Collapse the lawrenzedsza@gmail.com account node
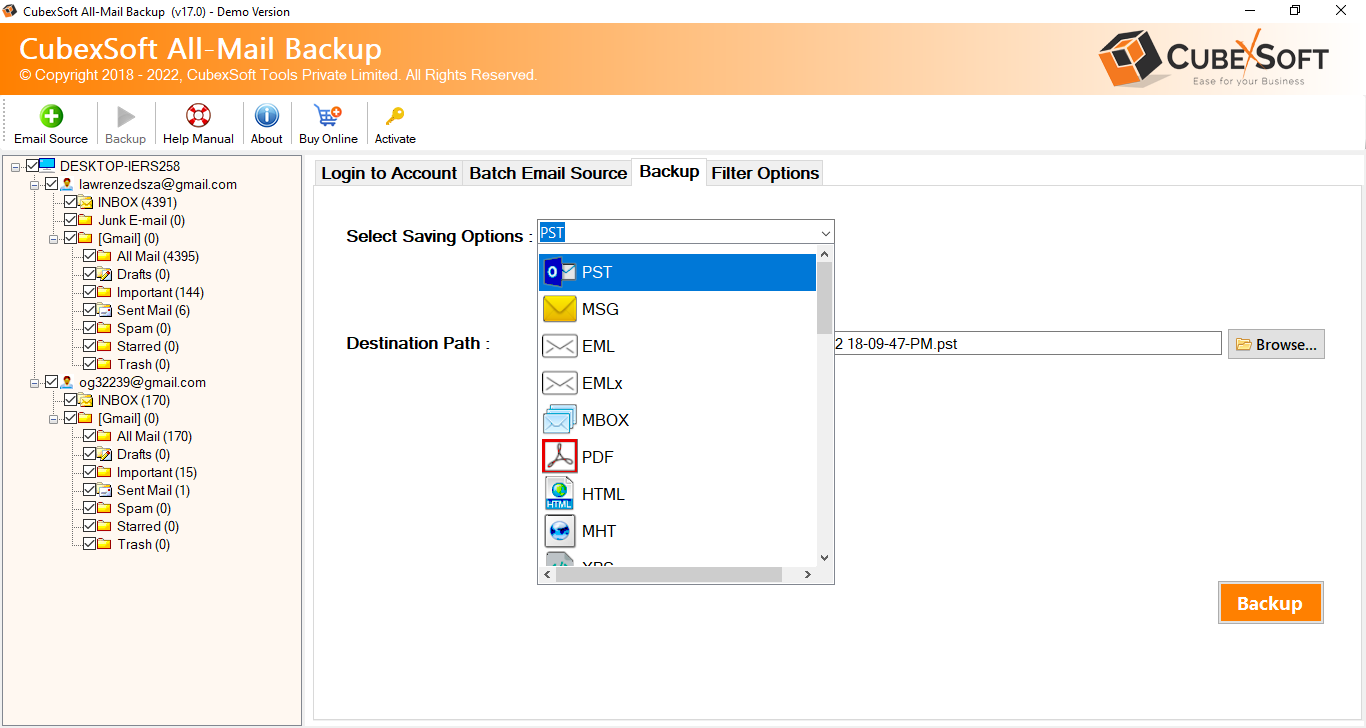This screenshot has width=1366, height=728. coord(35,184)
